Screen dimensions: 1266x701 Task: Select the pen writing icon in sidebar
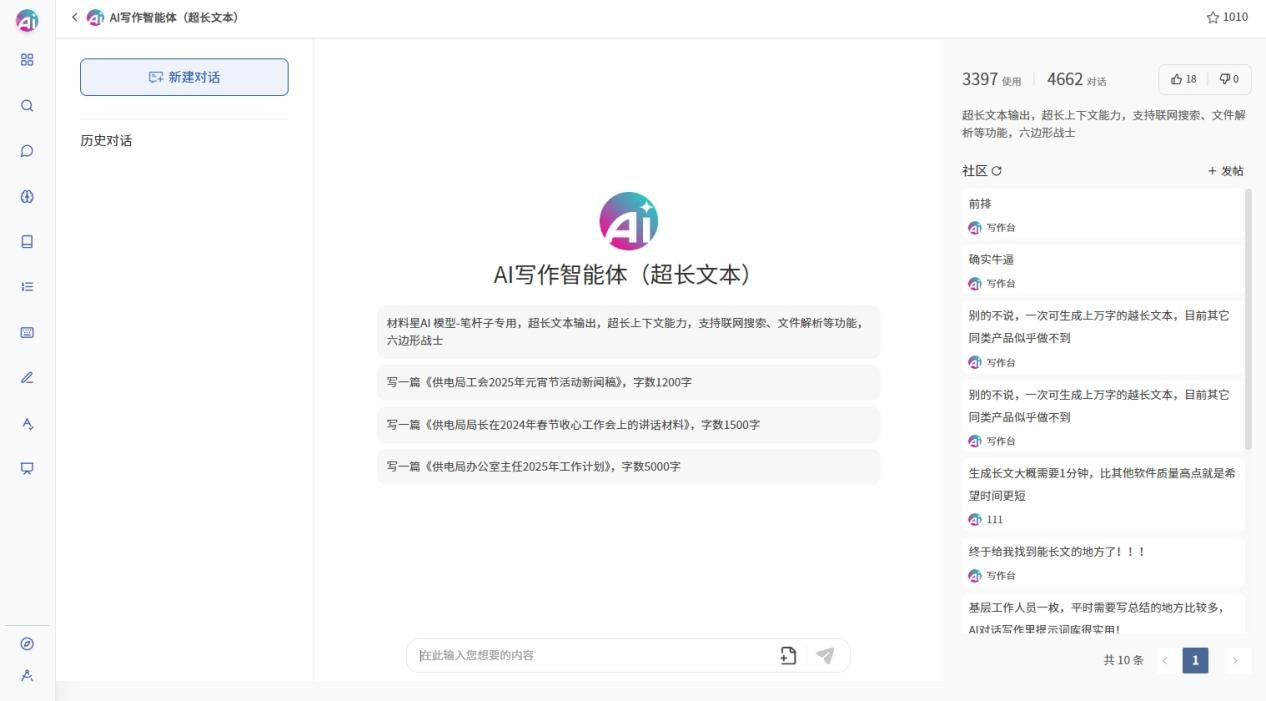point(27,378)
